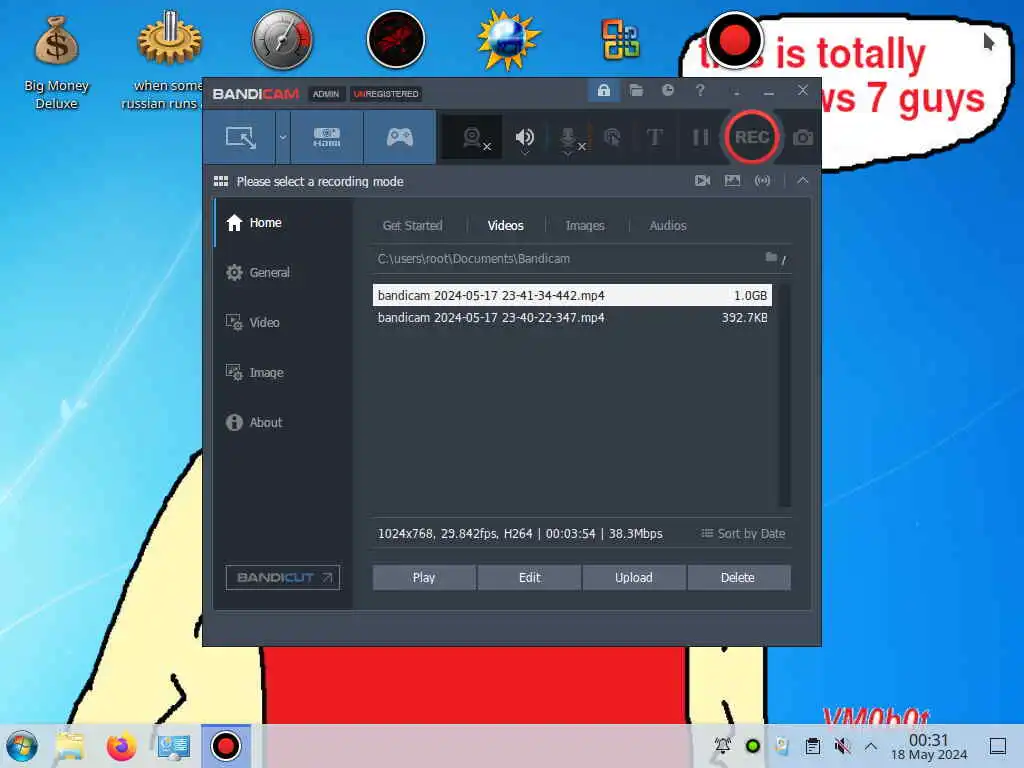Open the computer settings taskbar icon
This screenshot has width=1024, height=768.
pyautogui.click(x=174, y=746)
